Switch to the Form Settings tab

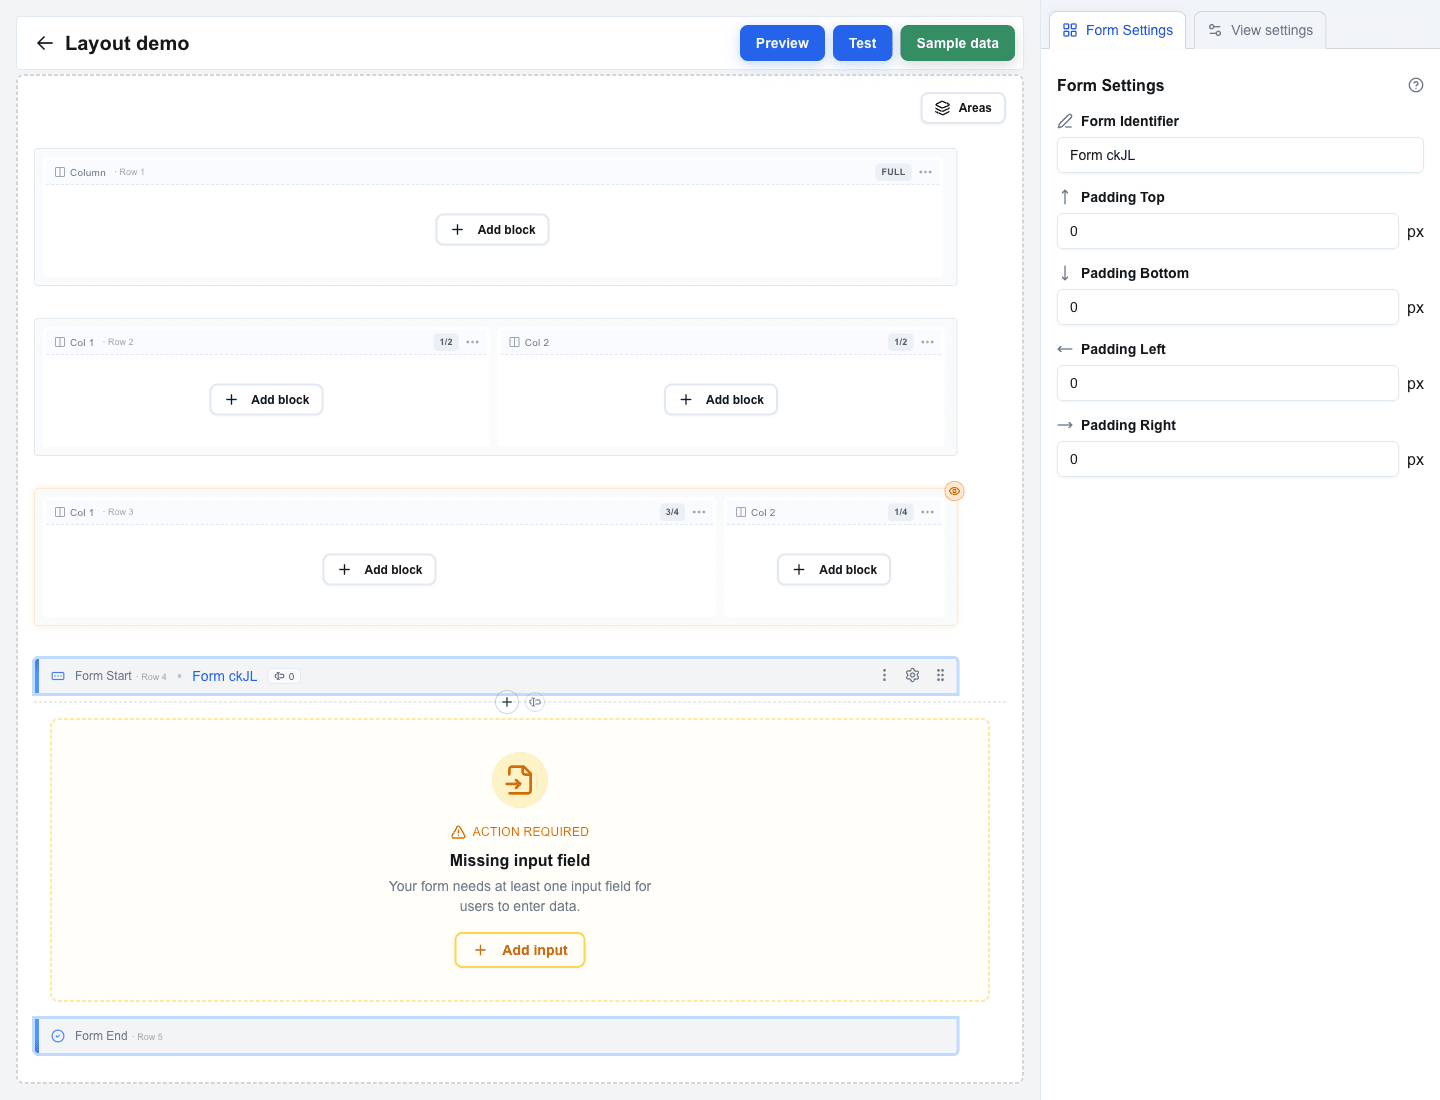pyautogui.click(x=1117, y=30)
